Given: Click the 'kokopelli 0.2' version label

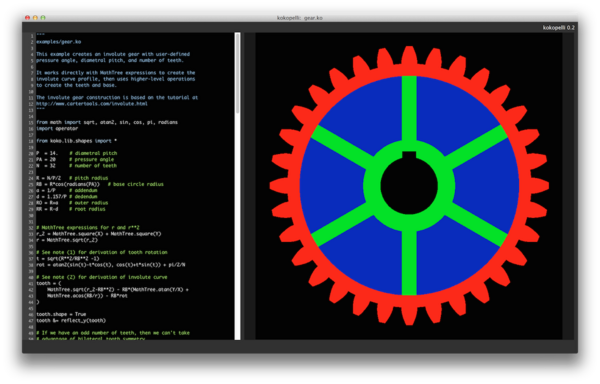Looking at the screenshot, I should (558, 28).
